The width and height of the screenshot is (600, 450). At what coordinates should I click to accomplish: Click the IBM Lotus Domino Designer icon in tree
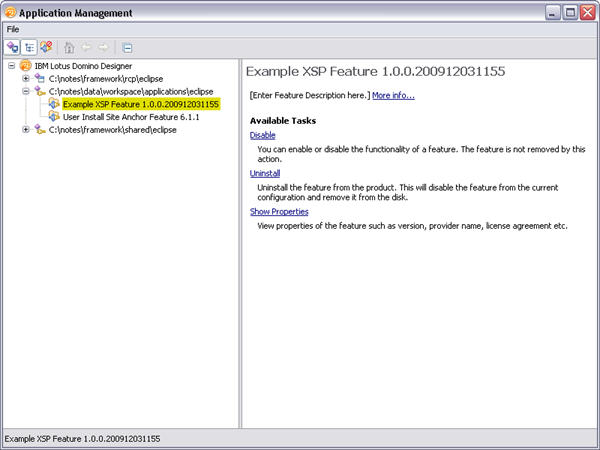click(25, 66)
